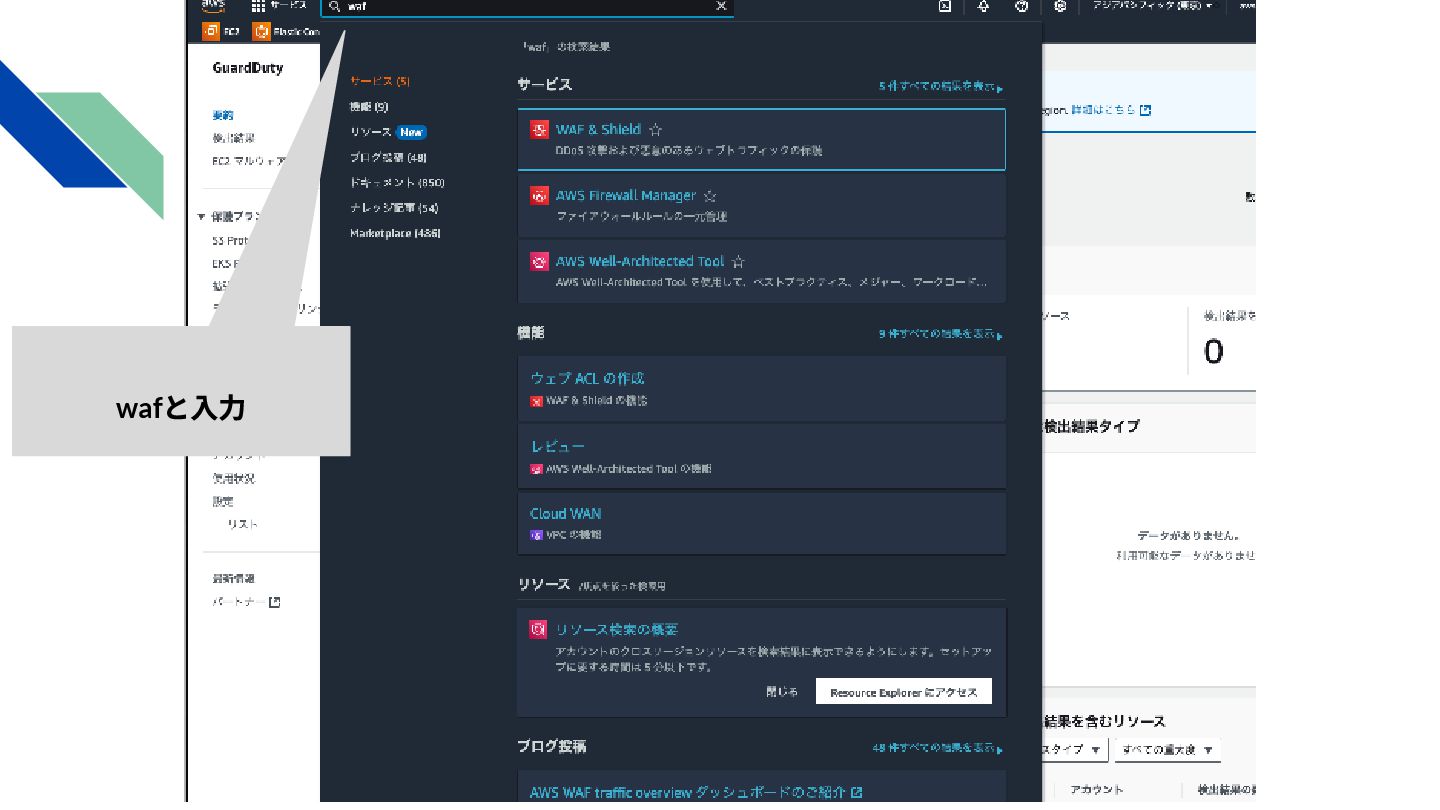Dismiss resource card with 閉じる
This screenshot has width=1440, height=810.
[782, 692]
